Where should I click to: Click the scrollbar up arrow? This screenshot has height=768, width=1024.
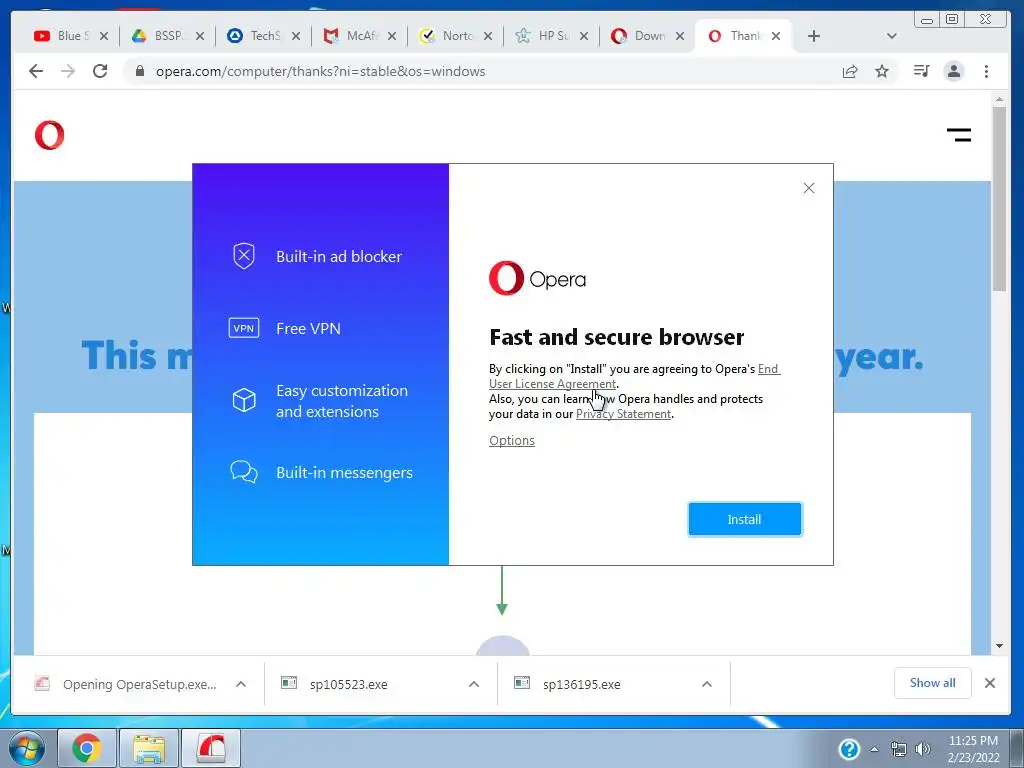(999, 99)
